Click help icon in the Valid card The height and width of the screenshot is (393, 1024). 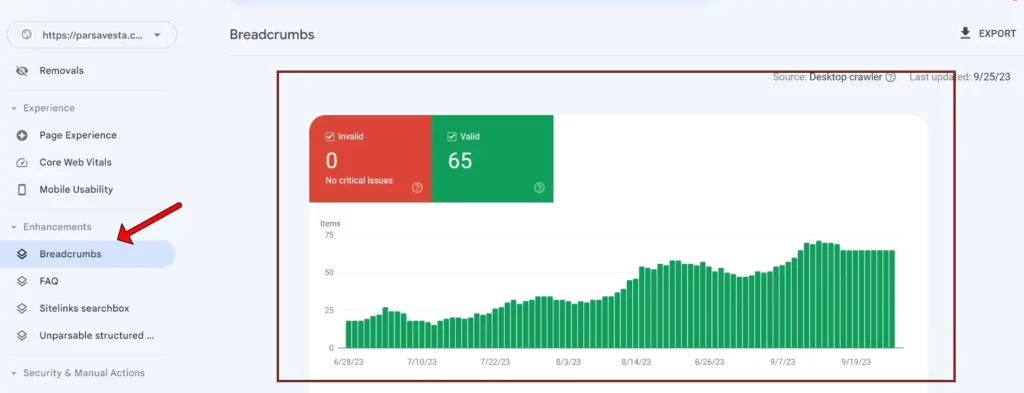[539, 188]
